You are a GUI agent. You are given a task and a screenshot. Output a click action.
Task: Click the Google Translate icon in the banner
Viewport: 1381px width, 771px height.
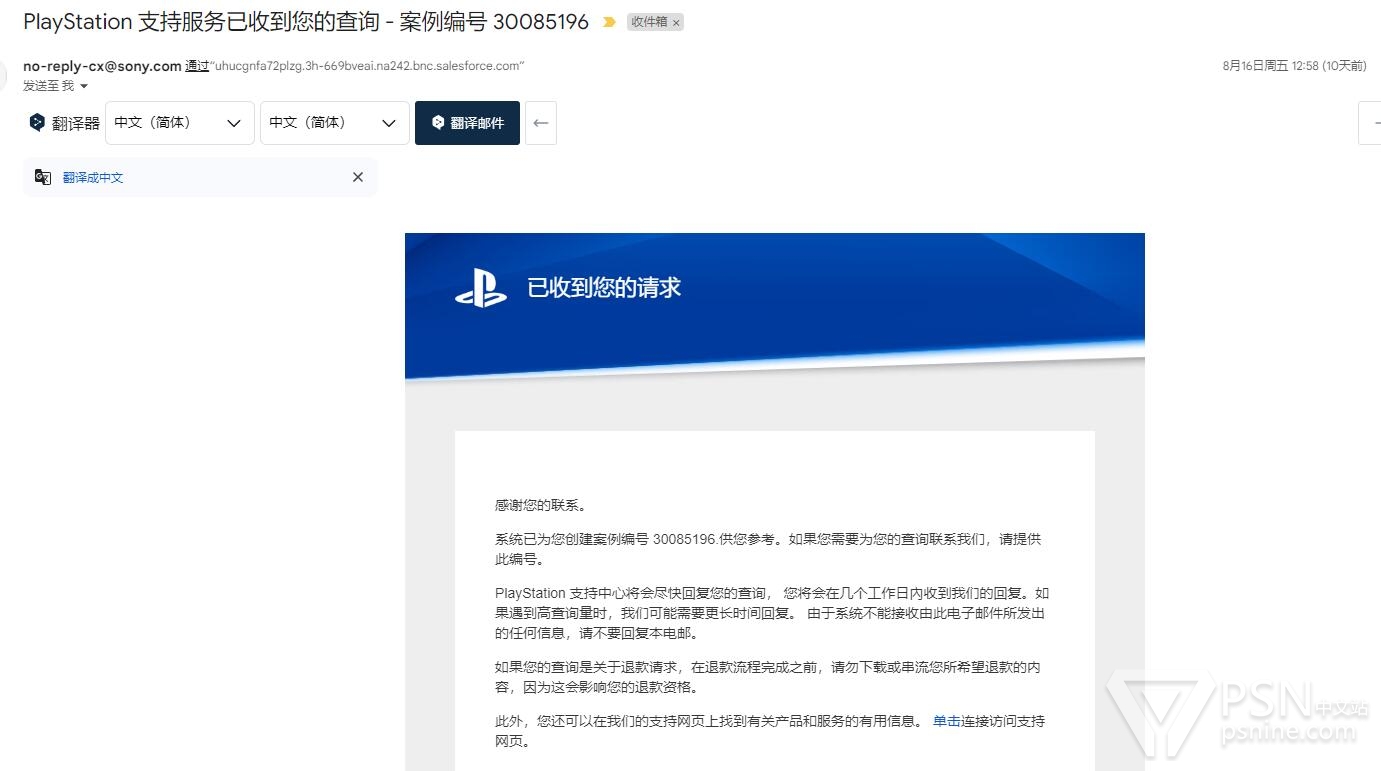[43, 177]
